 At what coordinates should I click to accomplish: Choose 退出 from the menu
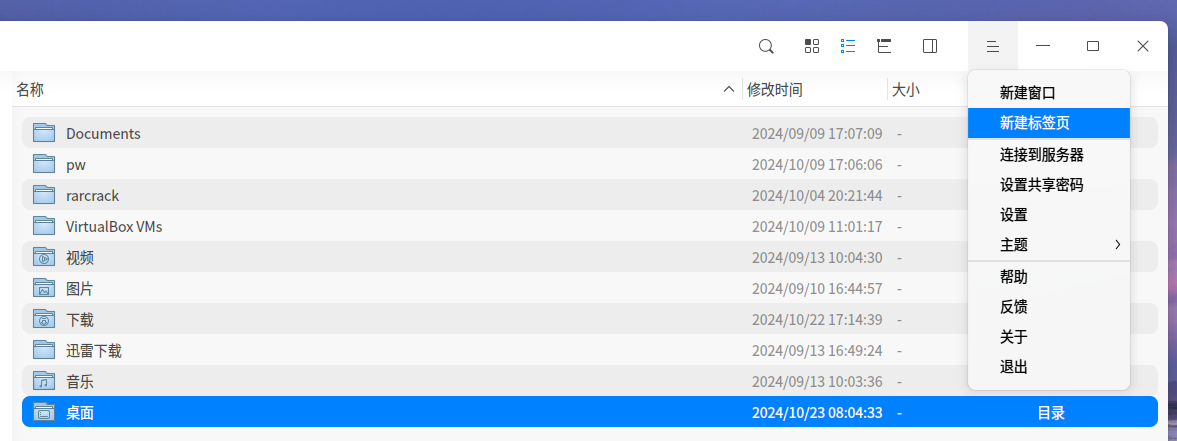(1049, 368)
